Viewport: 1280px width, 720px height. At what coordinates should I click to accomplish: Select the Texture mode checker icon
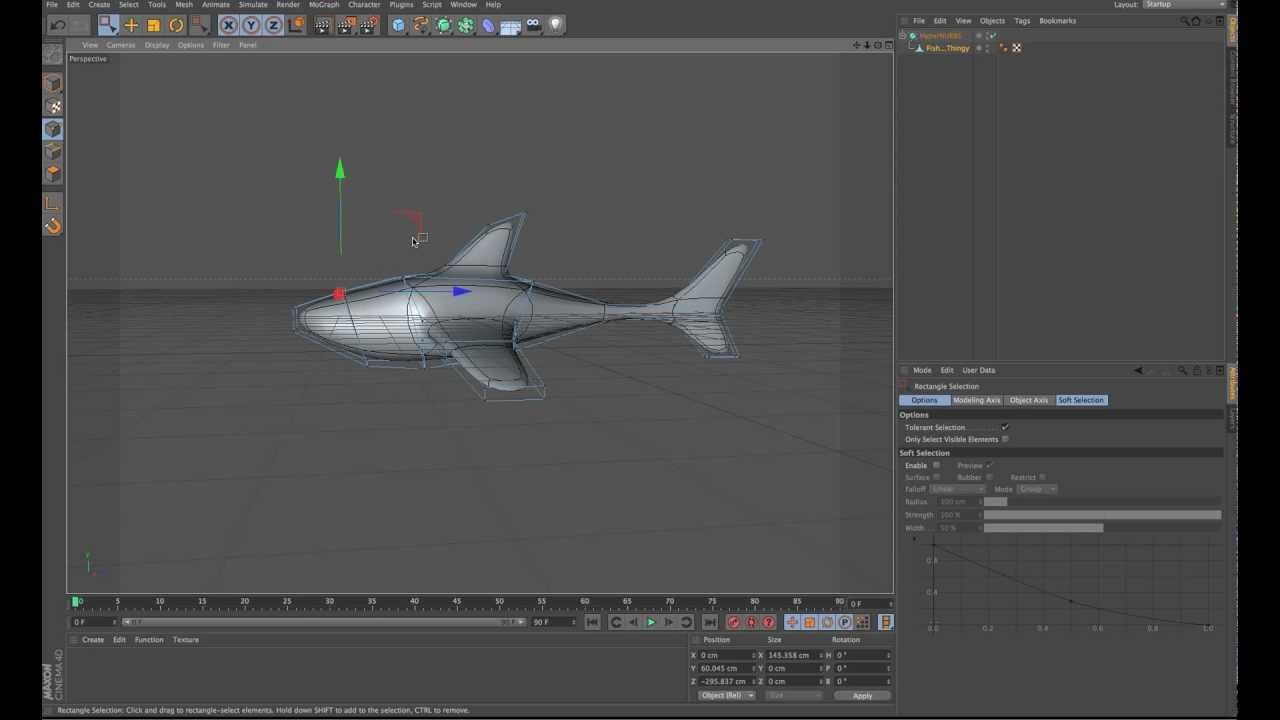[x=53, y=107]
